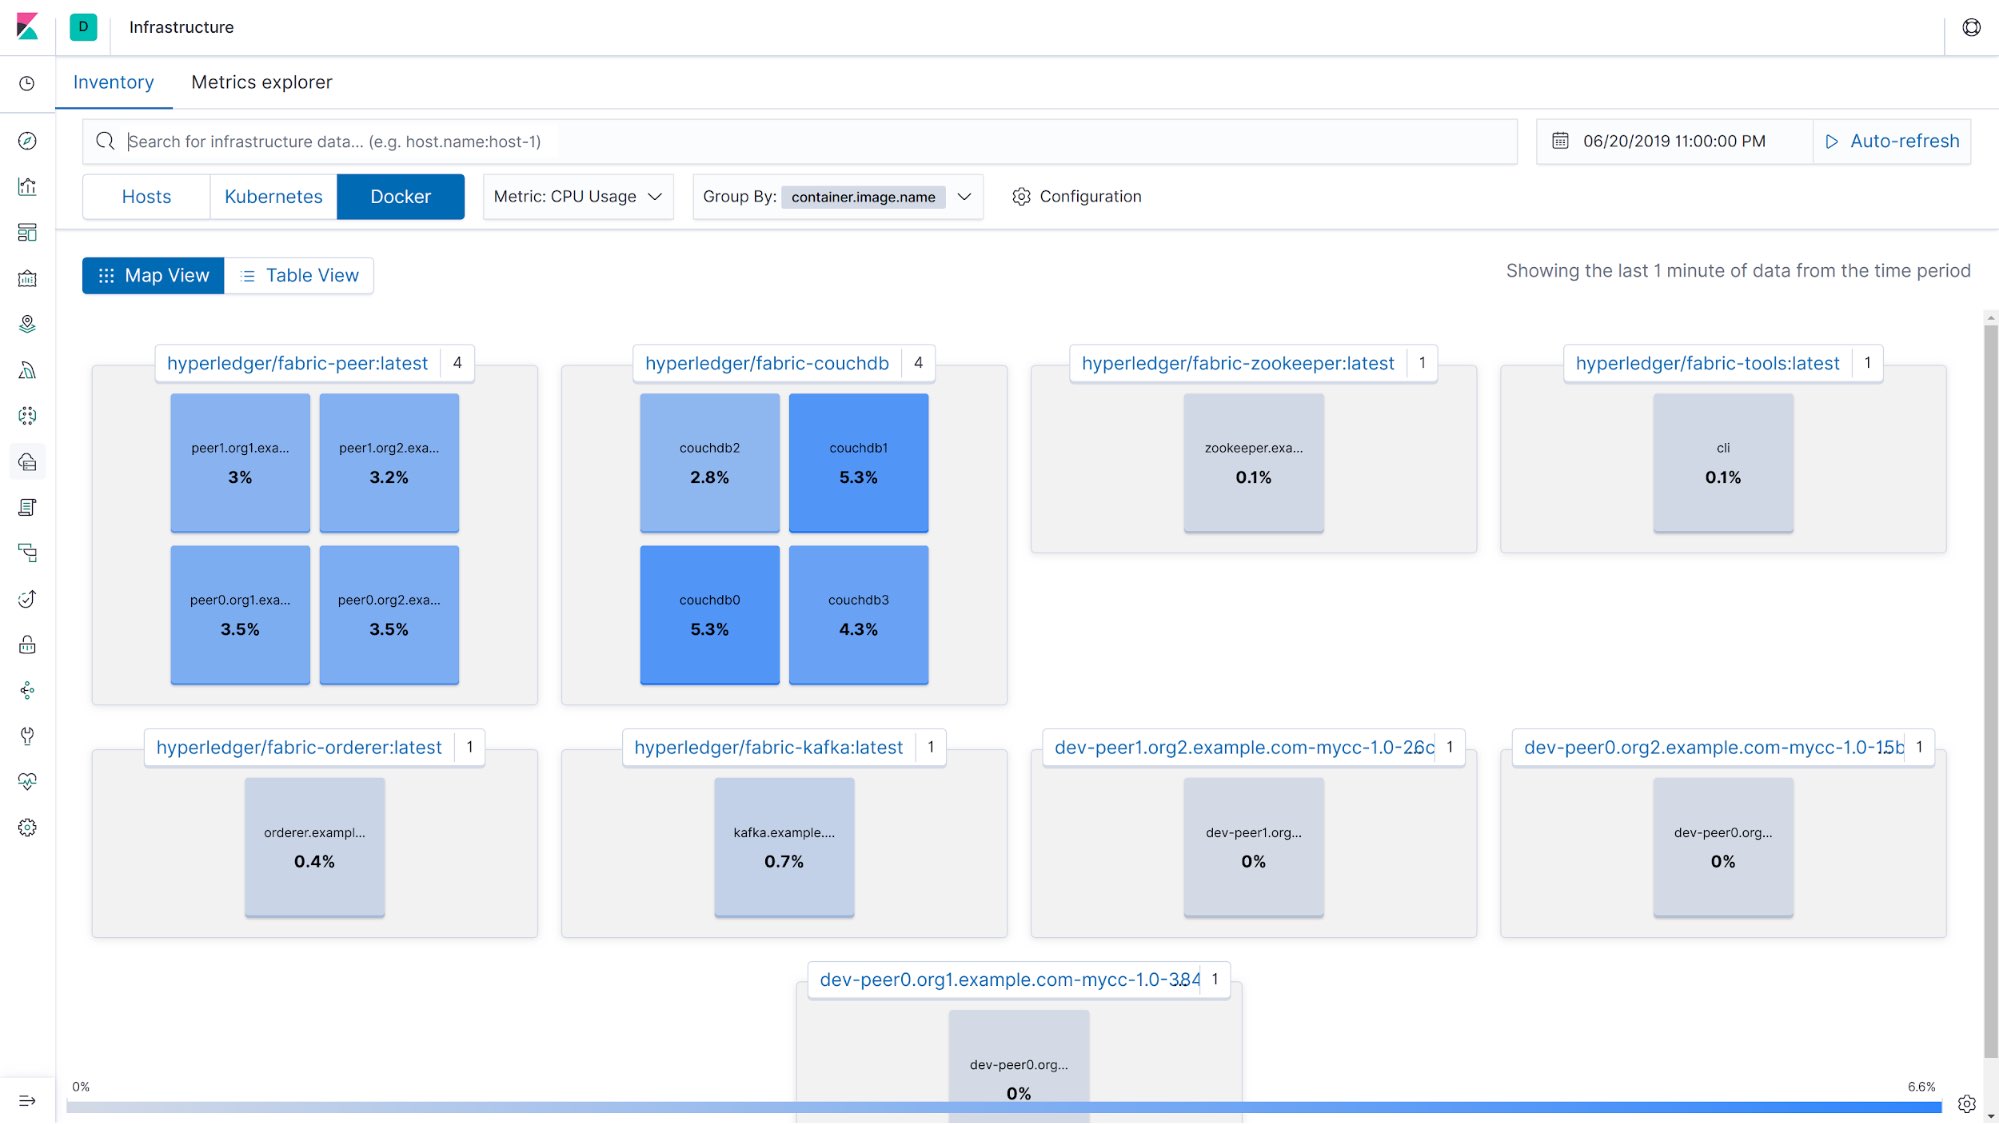Click hyperledger/fabric-tools:latest group title
The height and width of the screenshot is (1124, 1999).
(1707, 364)
